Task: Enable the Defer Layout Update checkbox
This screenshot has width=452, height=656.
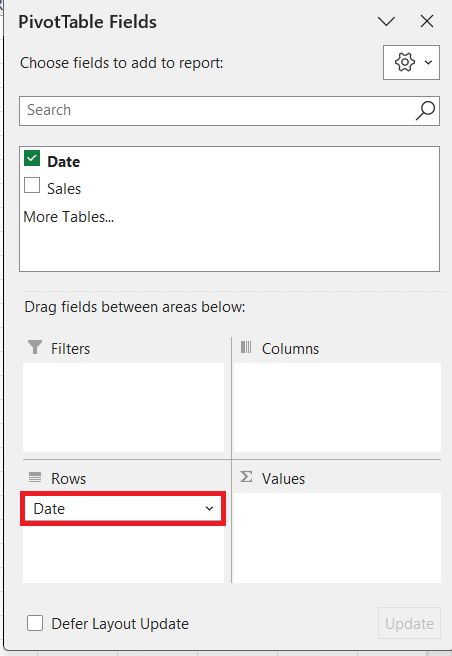Action: [x=35, y=623]
